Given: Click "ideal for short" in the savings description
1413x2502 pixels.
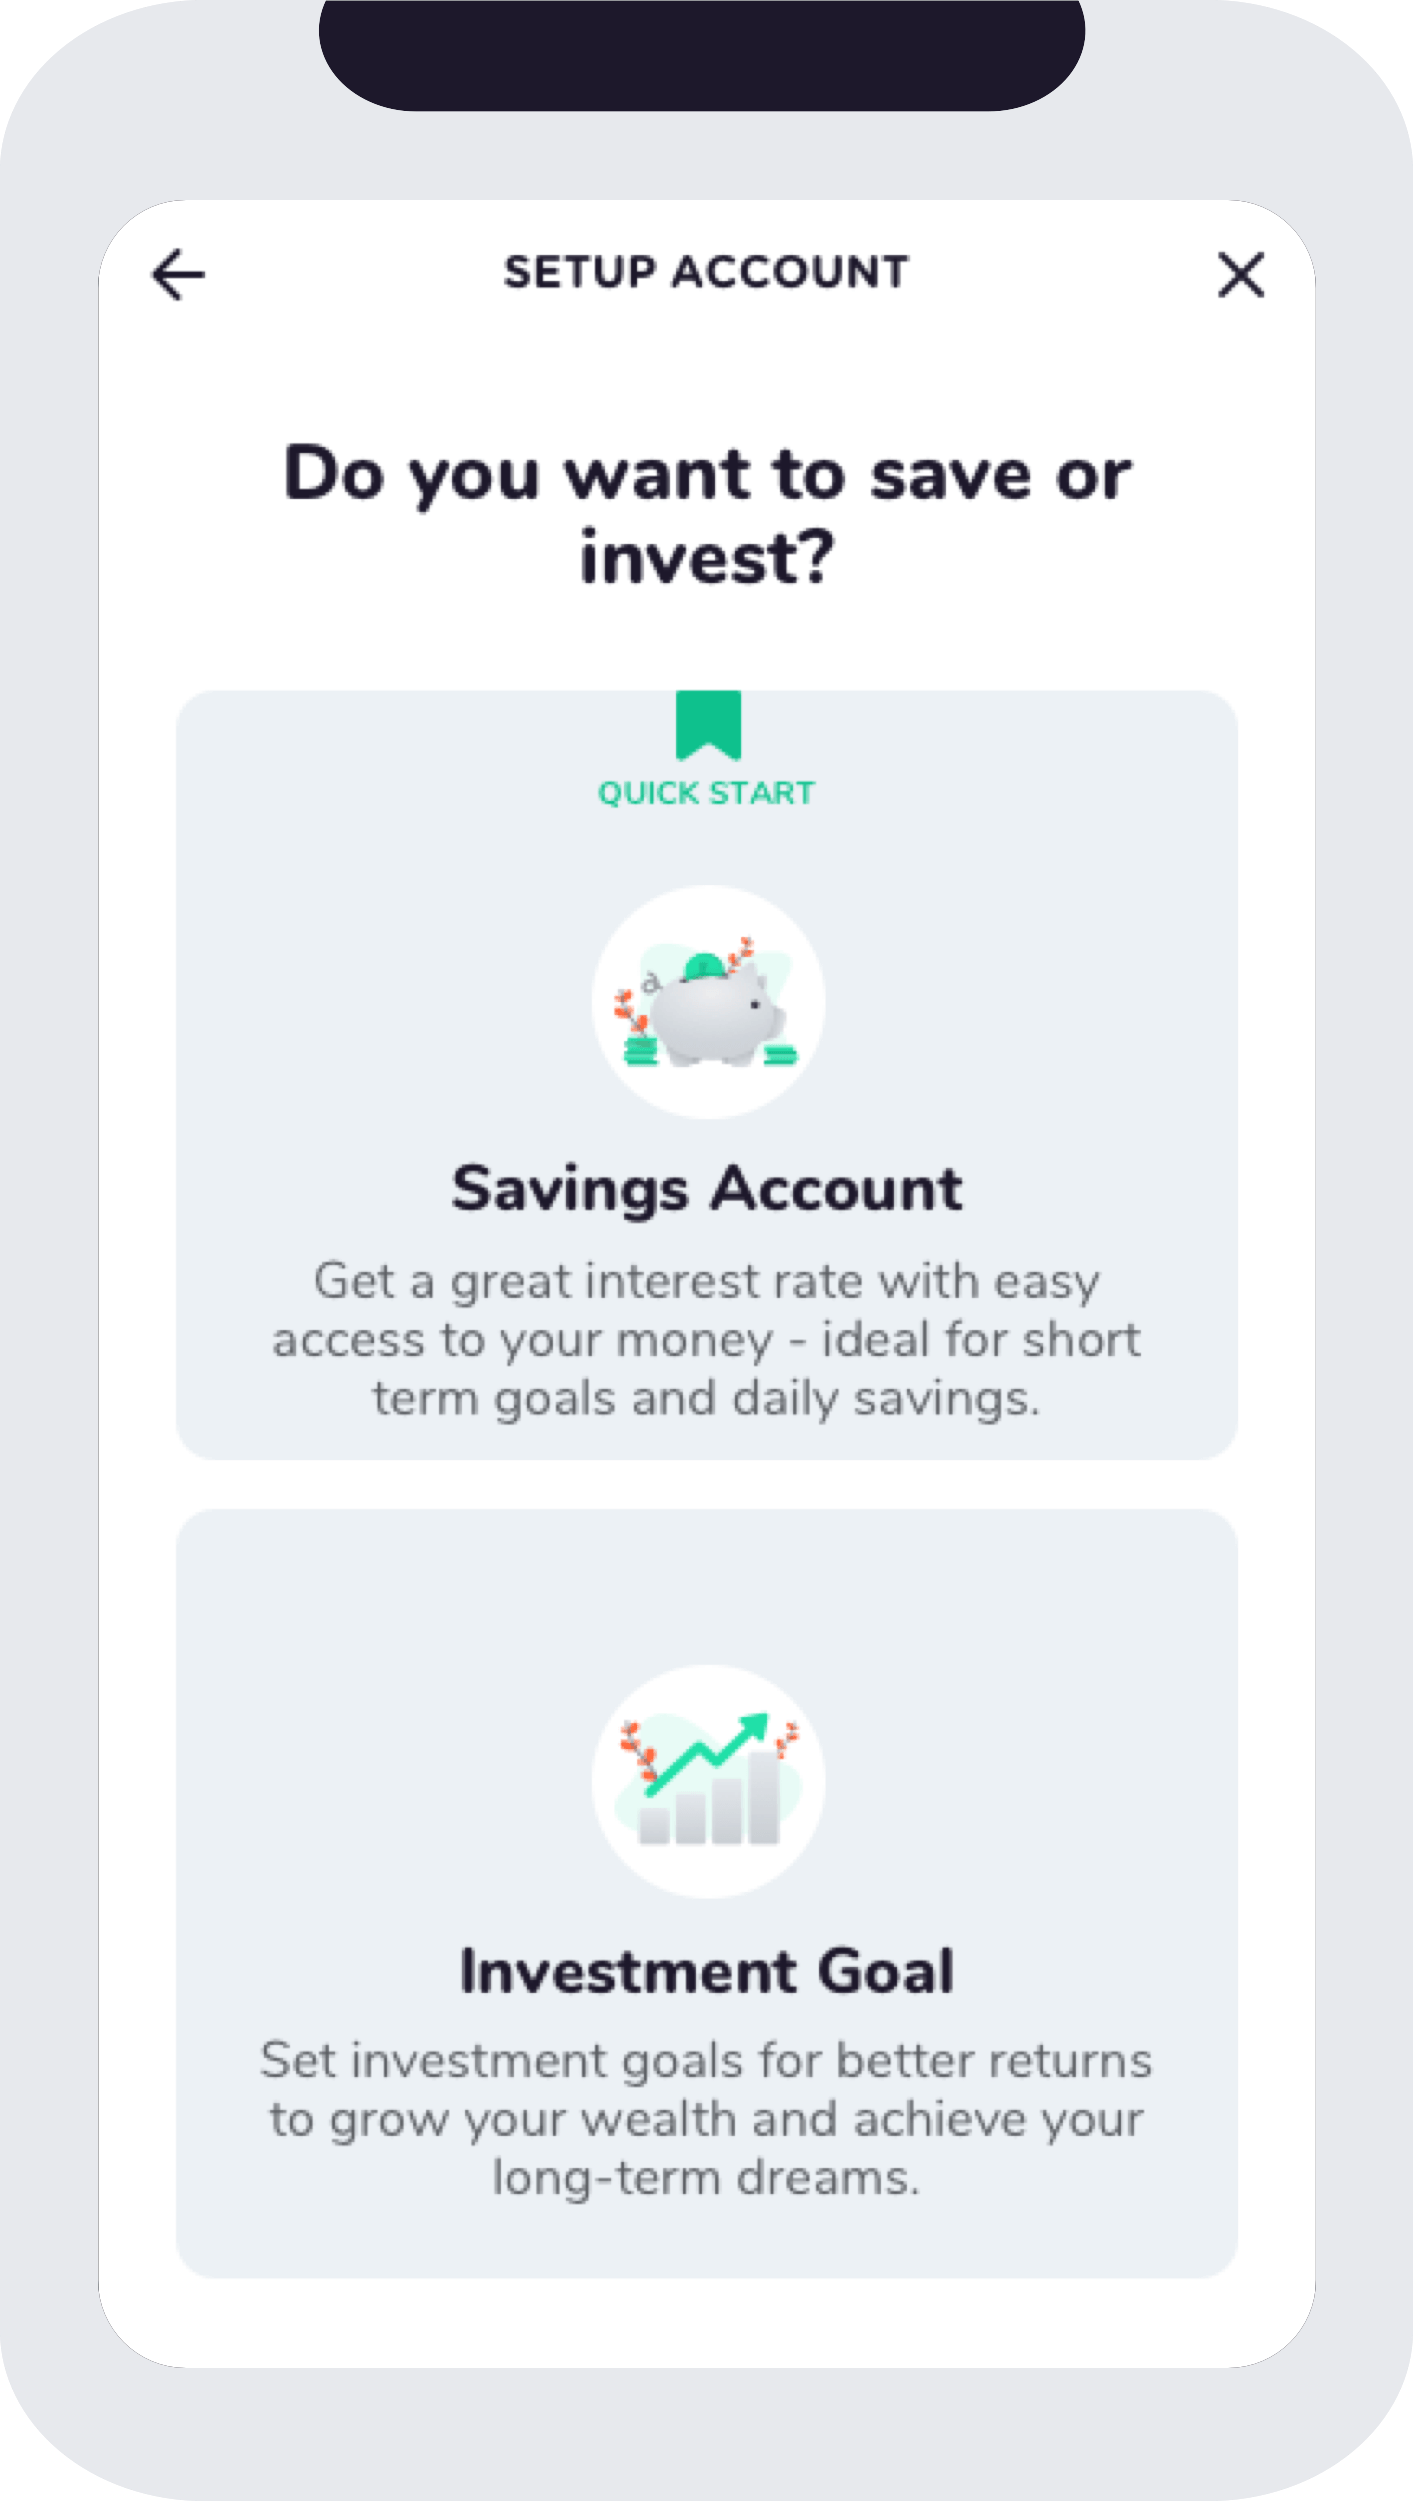Looking at the screenshot, I should point(980,1340).
